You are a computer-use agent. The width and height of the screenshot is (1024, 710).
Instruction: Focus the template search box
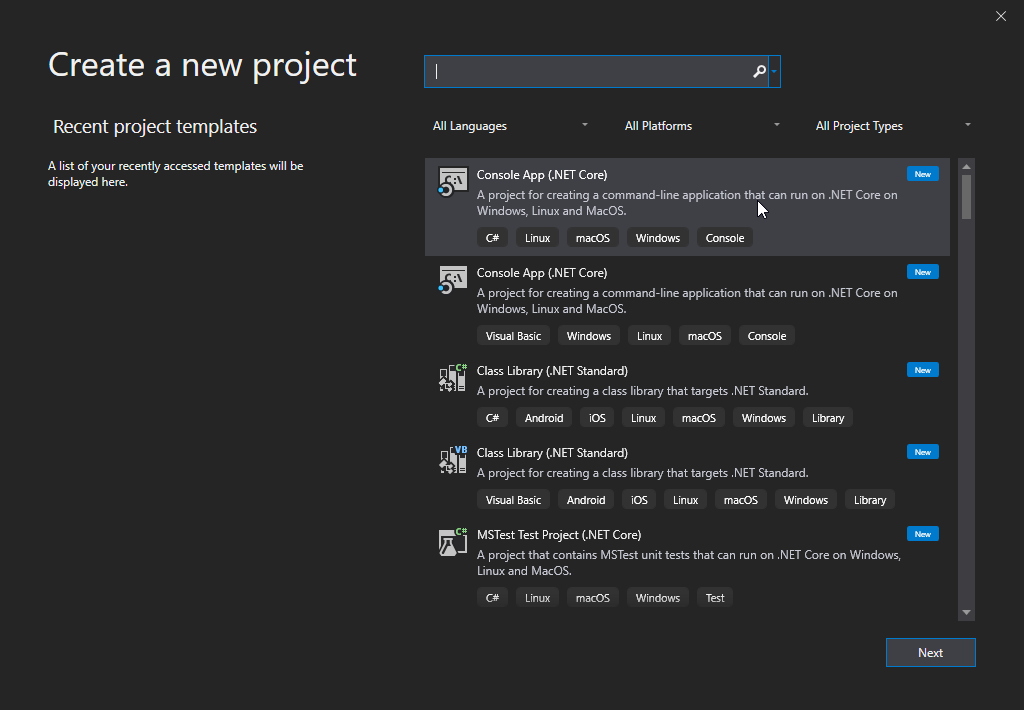(x=590, y=71)
